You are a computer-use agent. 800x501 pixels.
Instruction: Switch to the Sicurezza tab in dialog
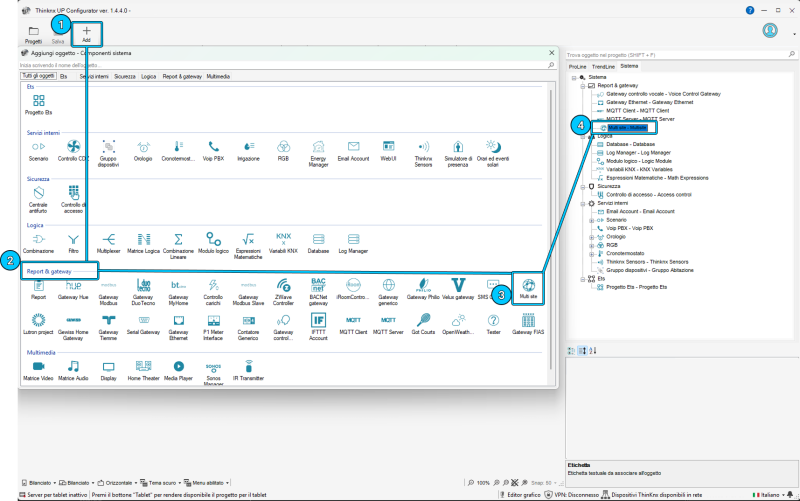point(124,77)
